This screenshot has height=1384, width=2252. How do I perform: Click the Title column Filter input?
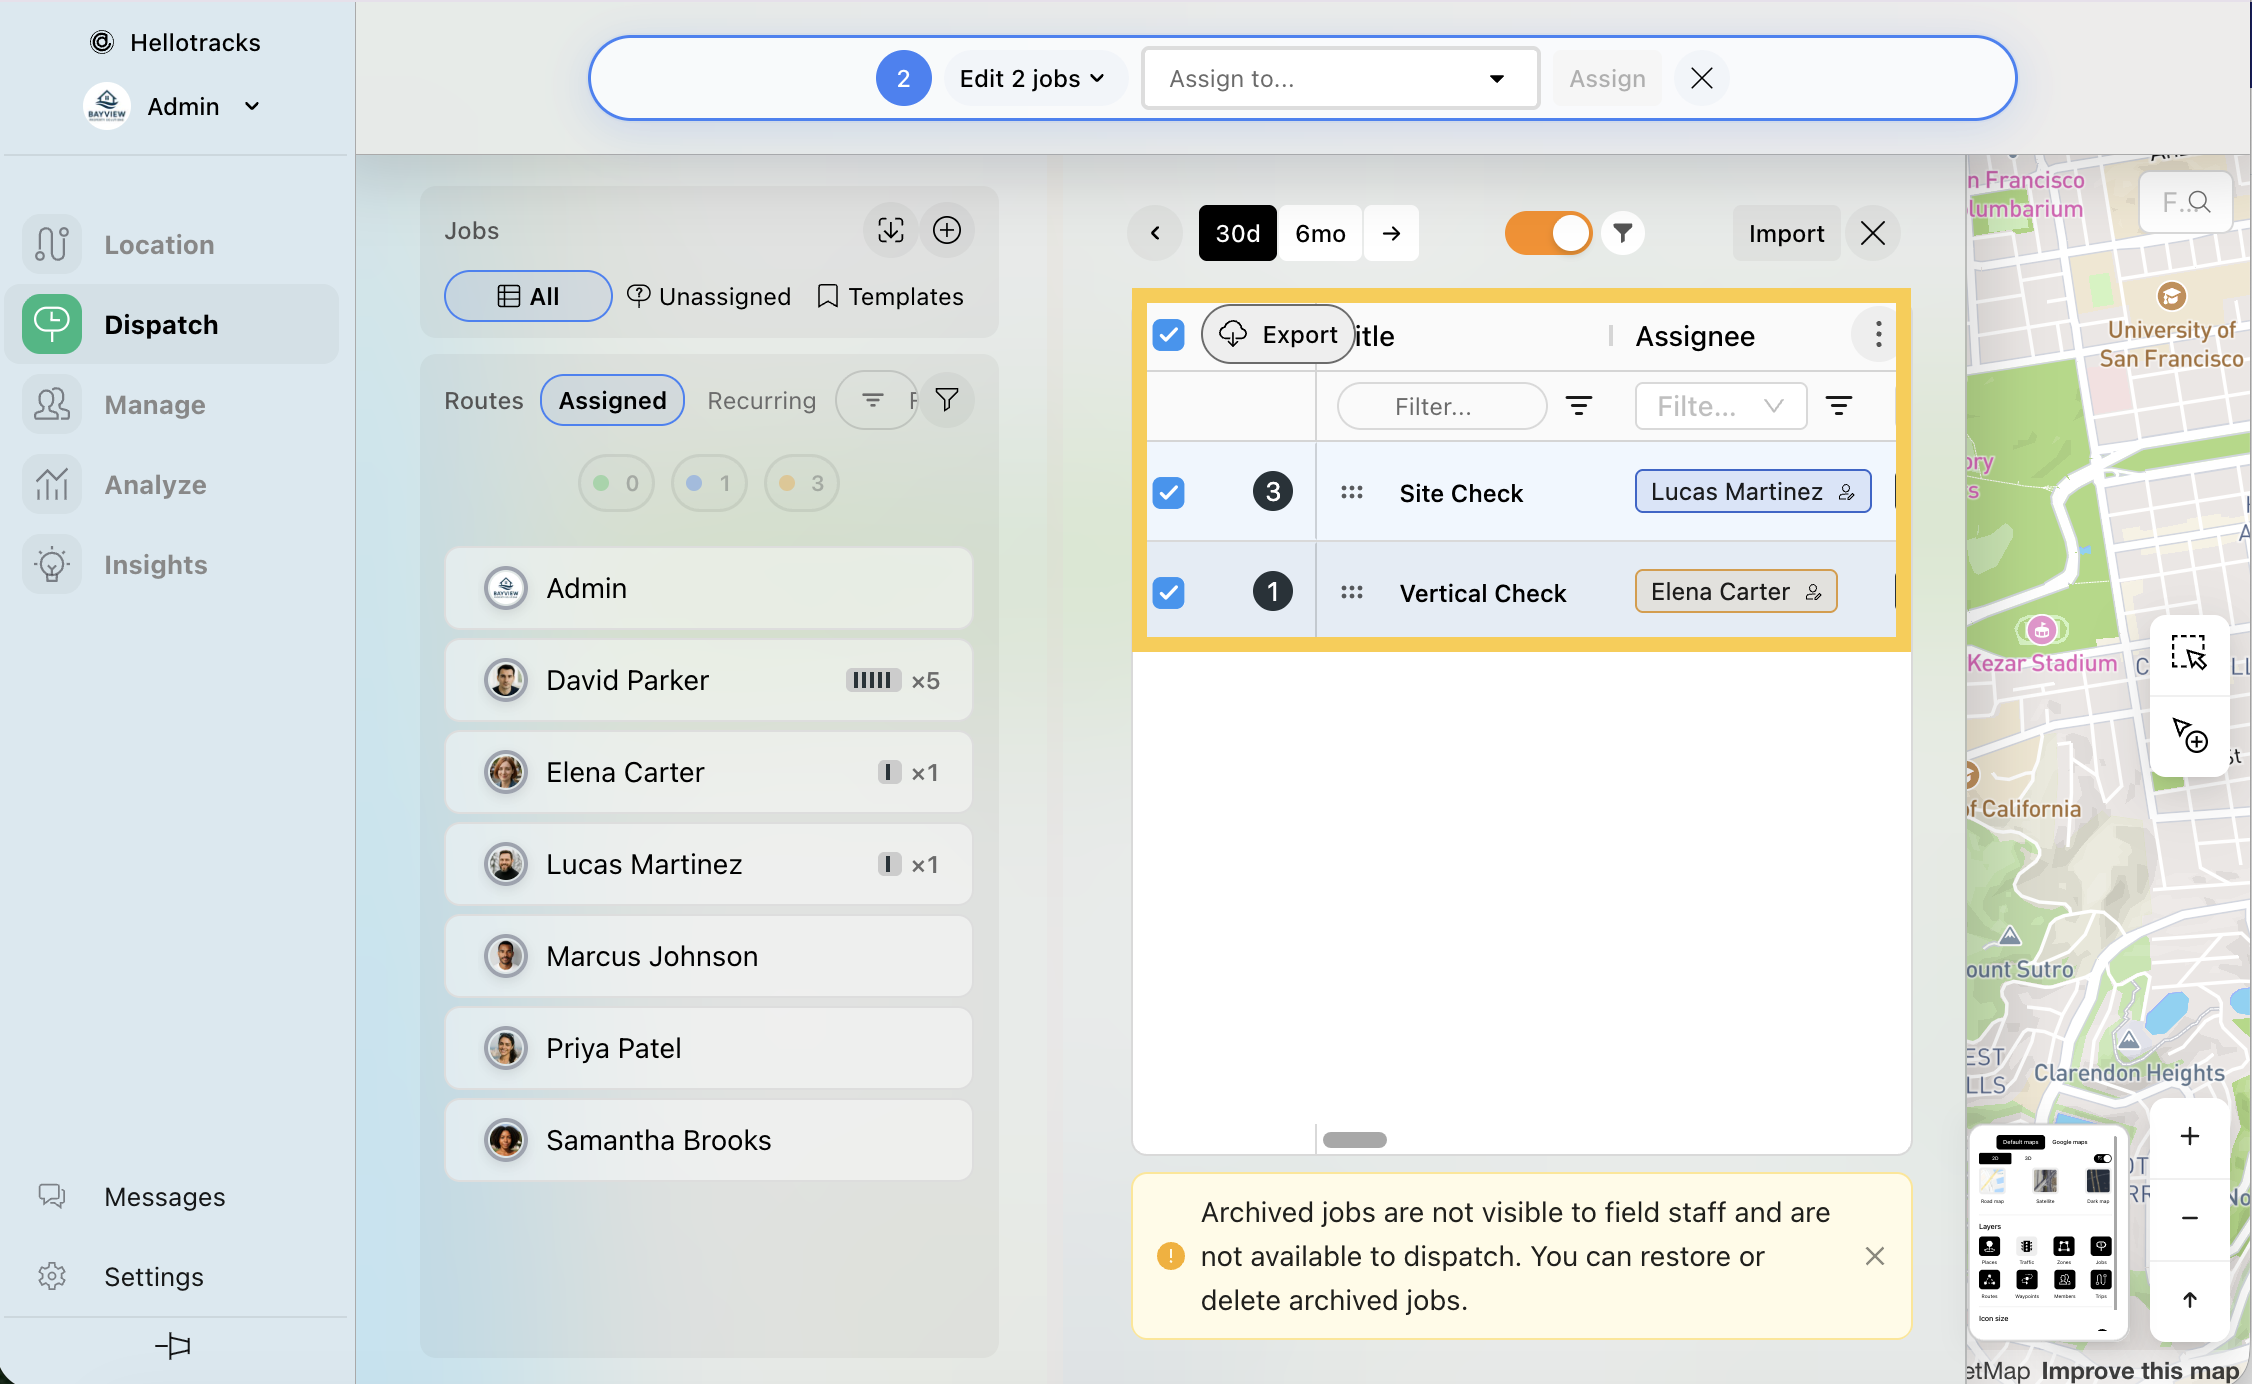click(1440, 406)
